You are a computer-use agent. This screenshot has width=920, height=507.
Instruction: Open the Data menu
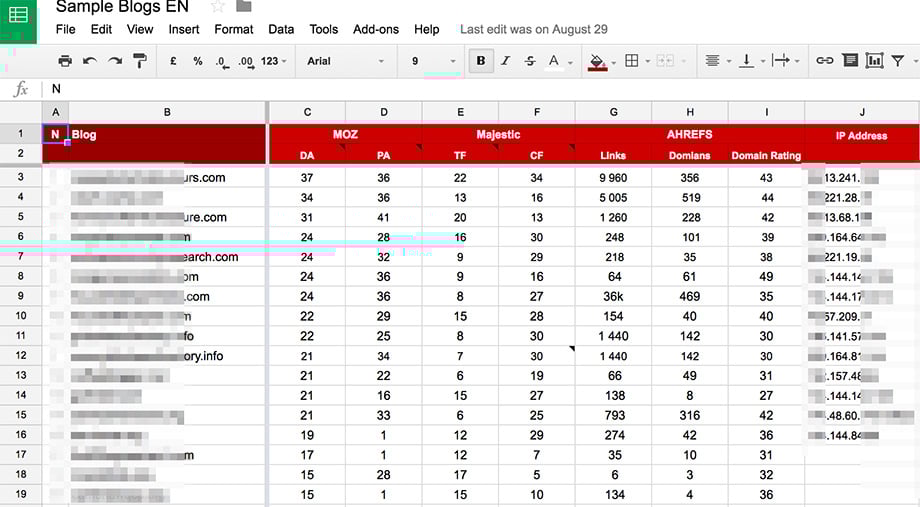pos(281,29)
